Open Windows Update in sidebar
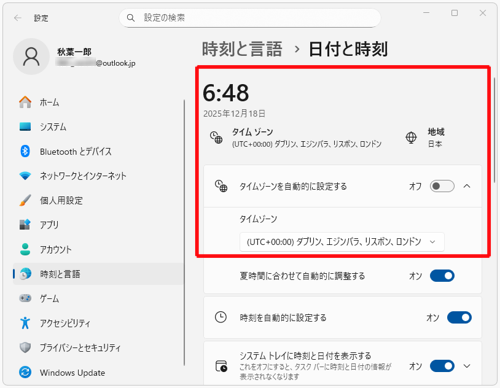Image resolution: width=500 pixels, height=388 pixels. tap(98, 372)
